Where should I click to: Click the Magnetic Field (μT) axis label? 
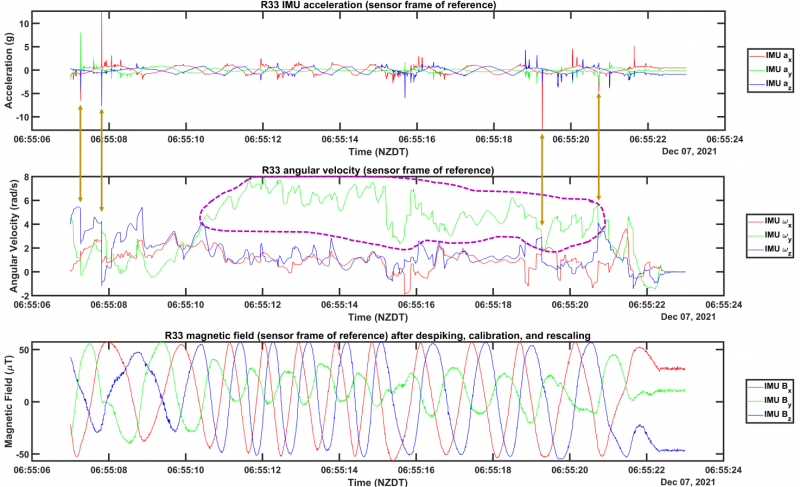tap(9, 401)
